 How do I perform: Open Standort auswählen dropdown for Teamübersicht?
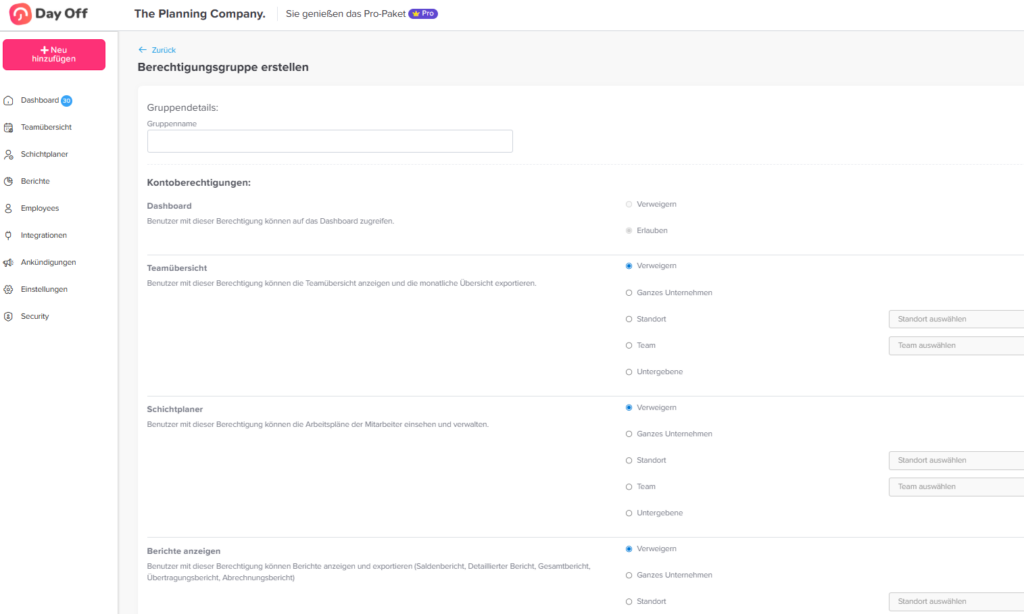pyautogui.click(x=955, y=320)
